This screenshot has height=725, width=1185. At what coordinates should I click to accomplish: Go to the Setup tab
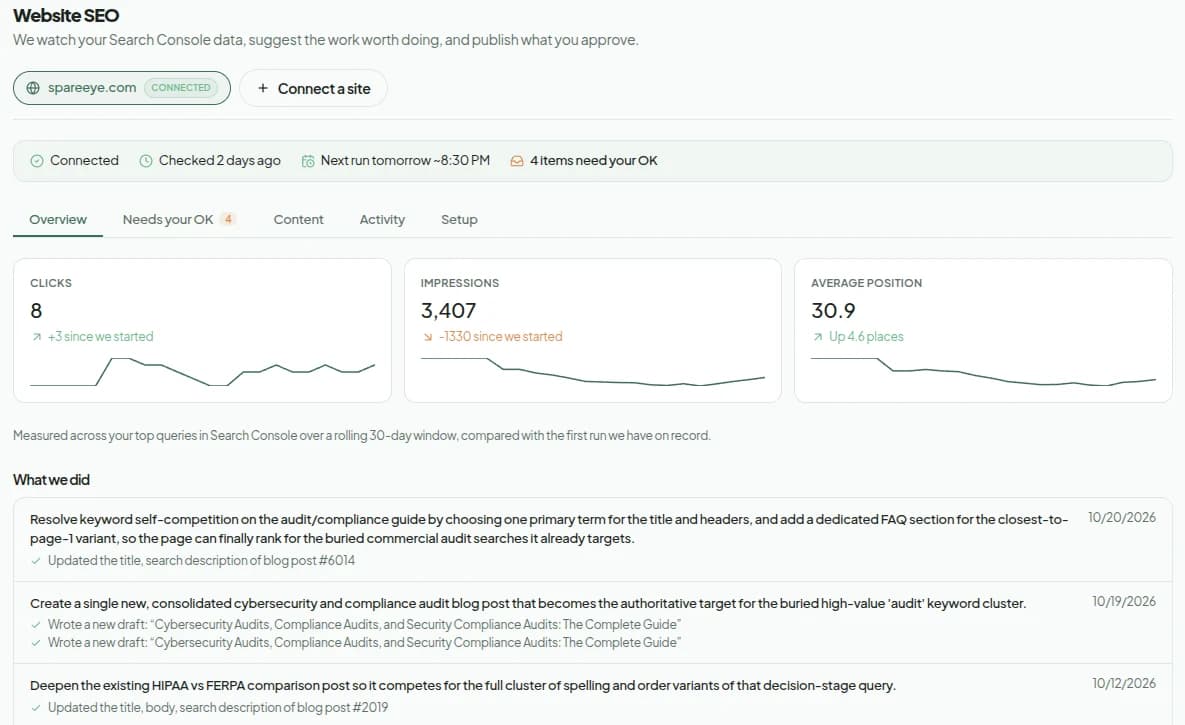point(459,220)
